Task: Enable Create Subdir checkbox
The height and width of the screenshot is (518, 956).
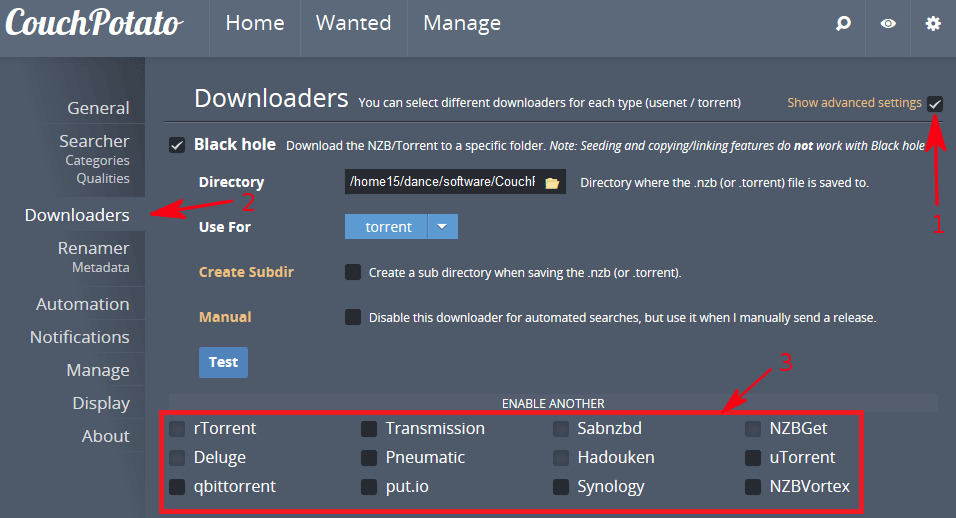Action: coord(352,272)
